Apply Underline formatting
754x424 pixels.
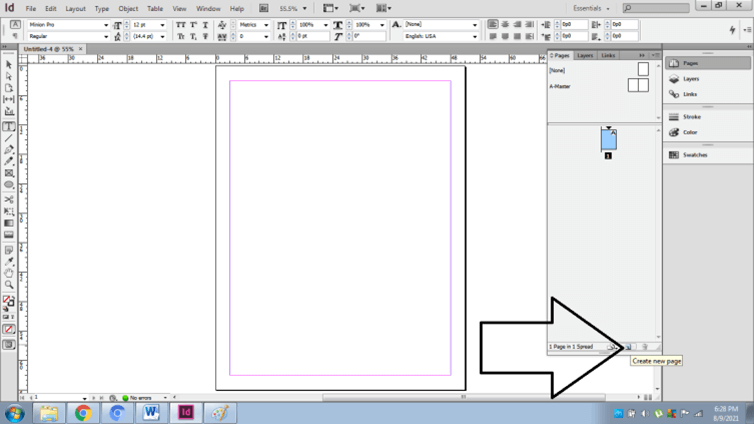[205, 25]
